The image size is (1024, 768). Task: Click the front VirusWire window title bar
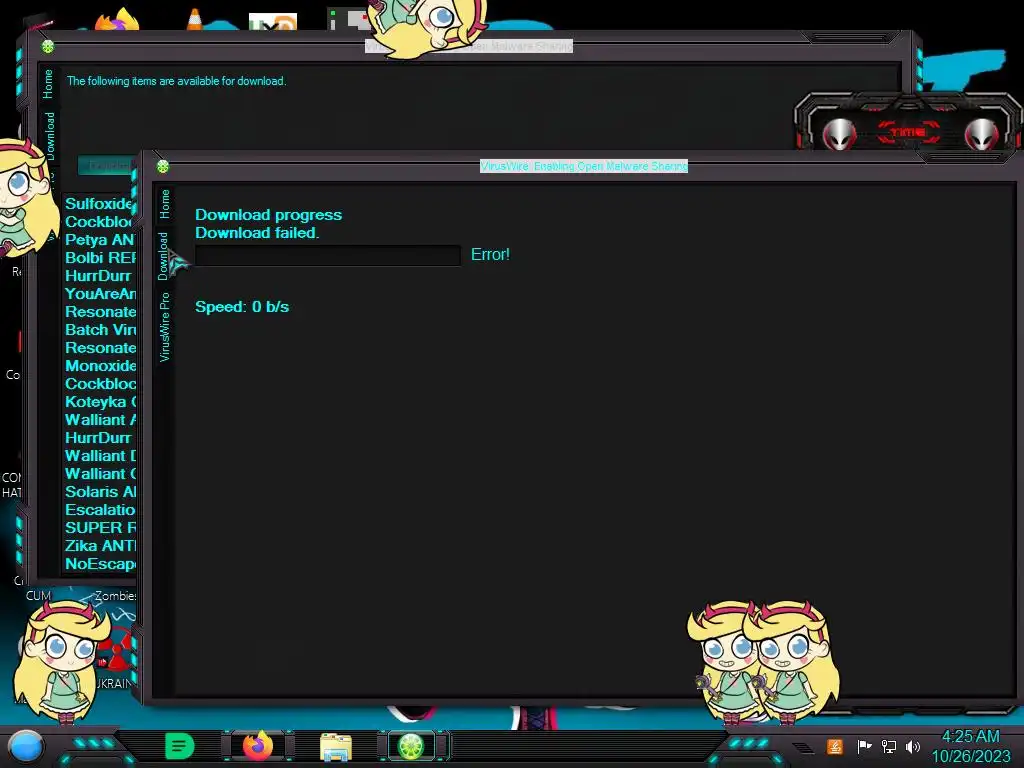pos(584,167)
